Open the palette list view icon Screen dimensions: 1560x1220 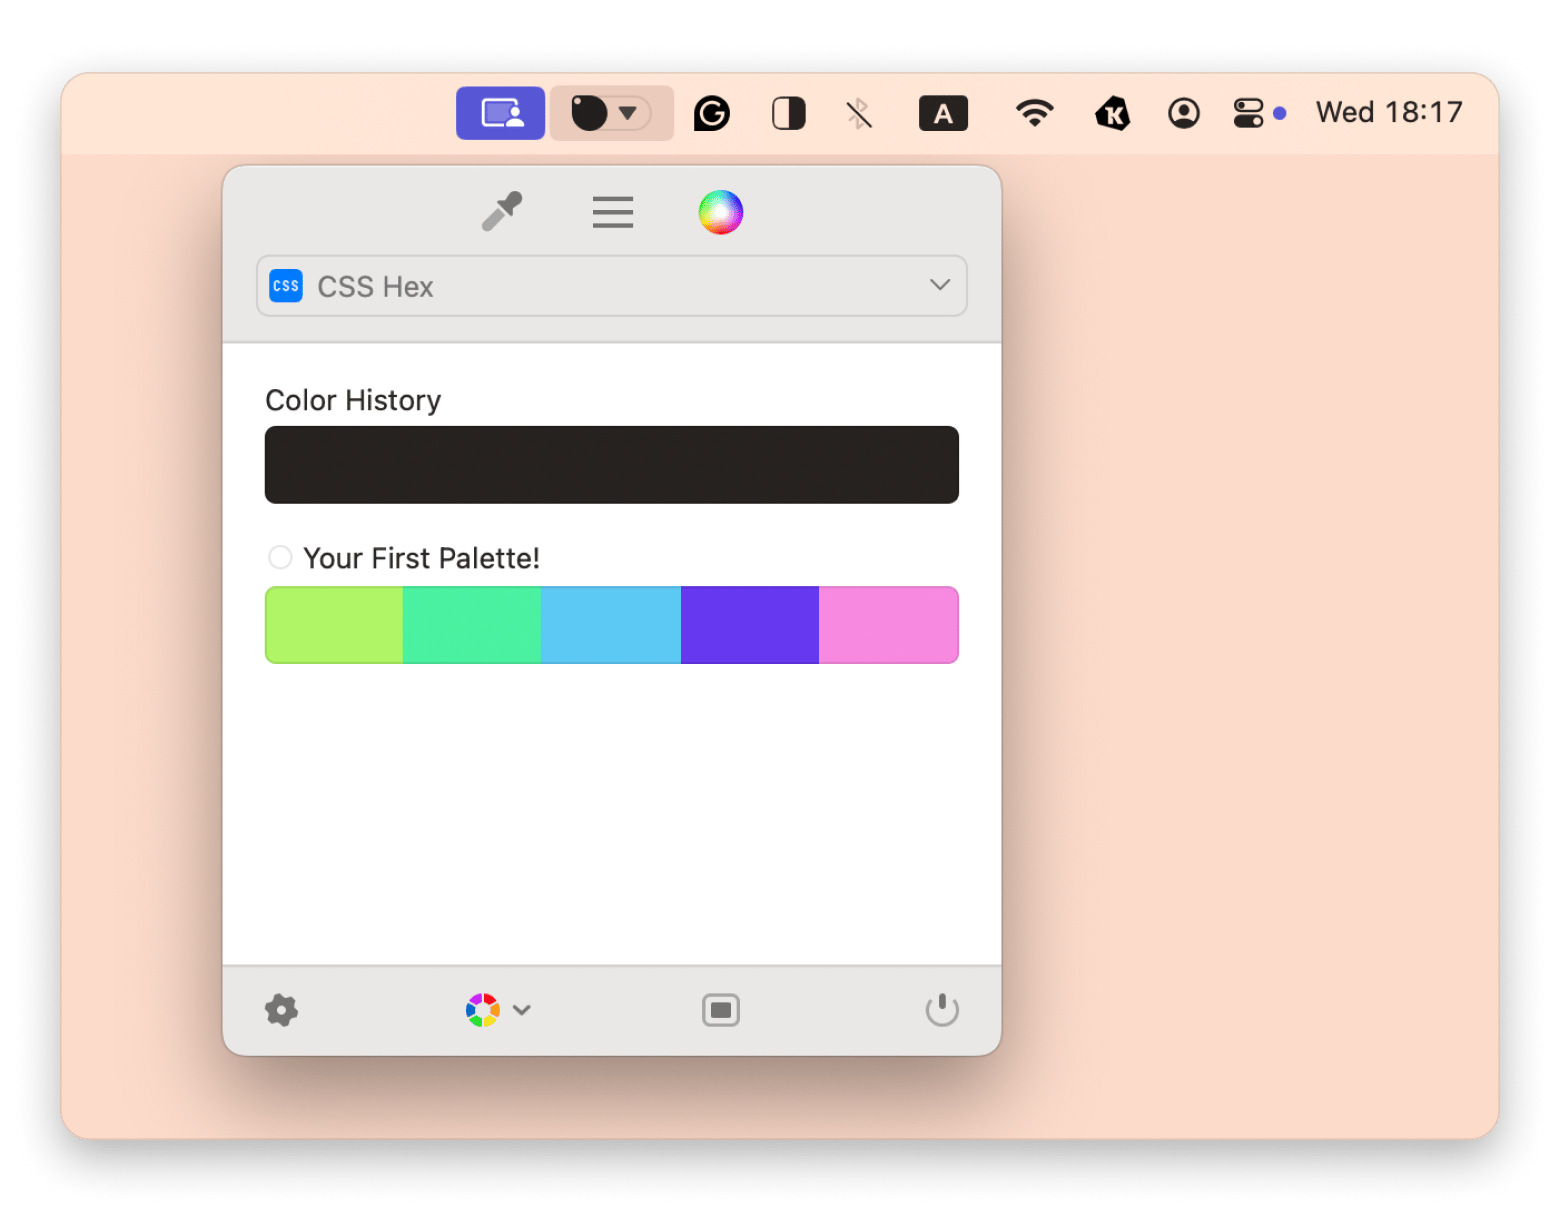612,212
